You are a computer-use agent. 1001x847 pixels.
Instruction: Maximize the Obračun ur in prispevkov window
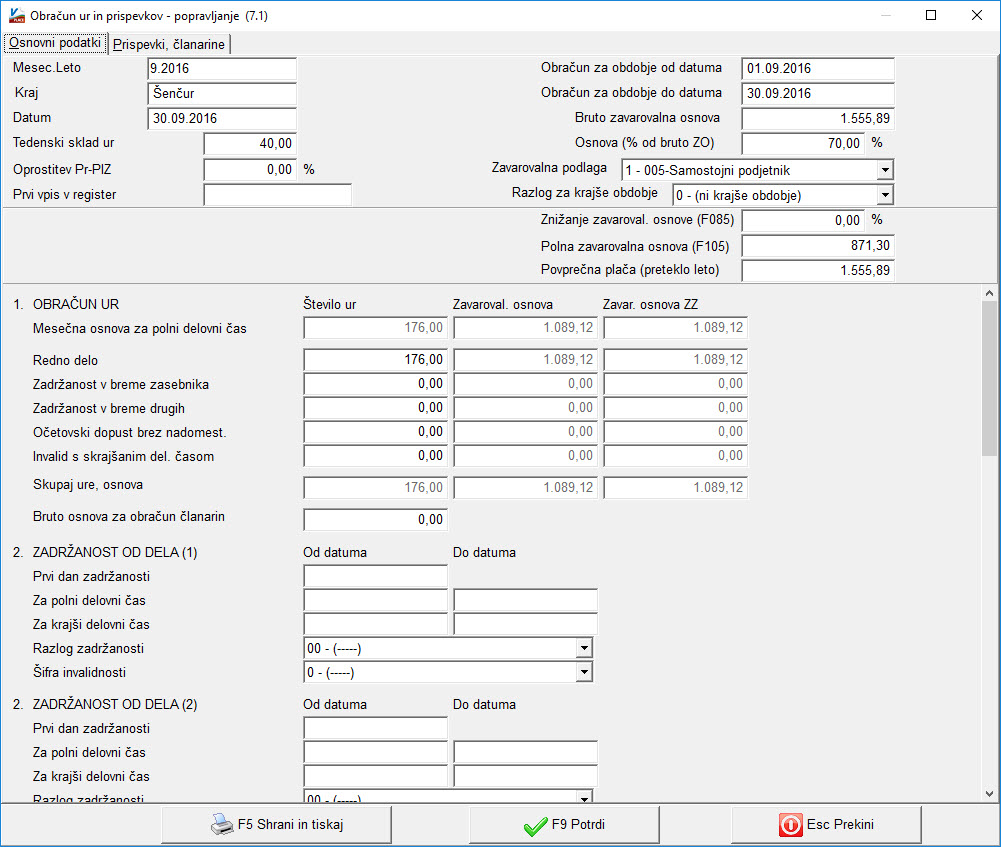point(931,15)
